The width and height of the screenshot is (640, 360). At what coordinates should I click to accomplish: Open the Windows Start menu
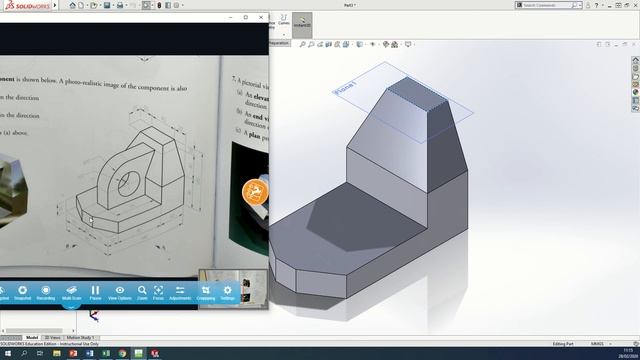[8, 353]
